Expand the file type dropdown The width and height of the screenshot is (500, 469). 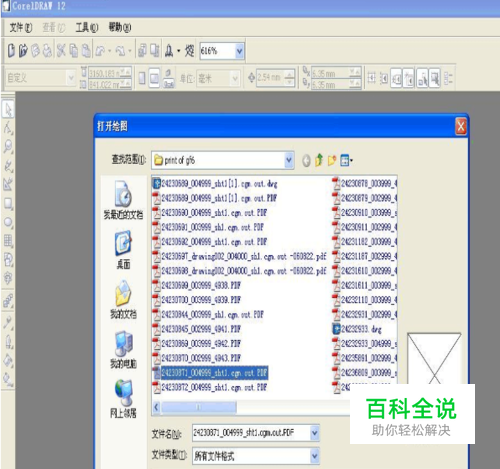click(314, 456)
